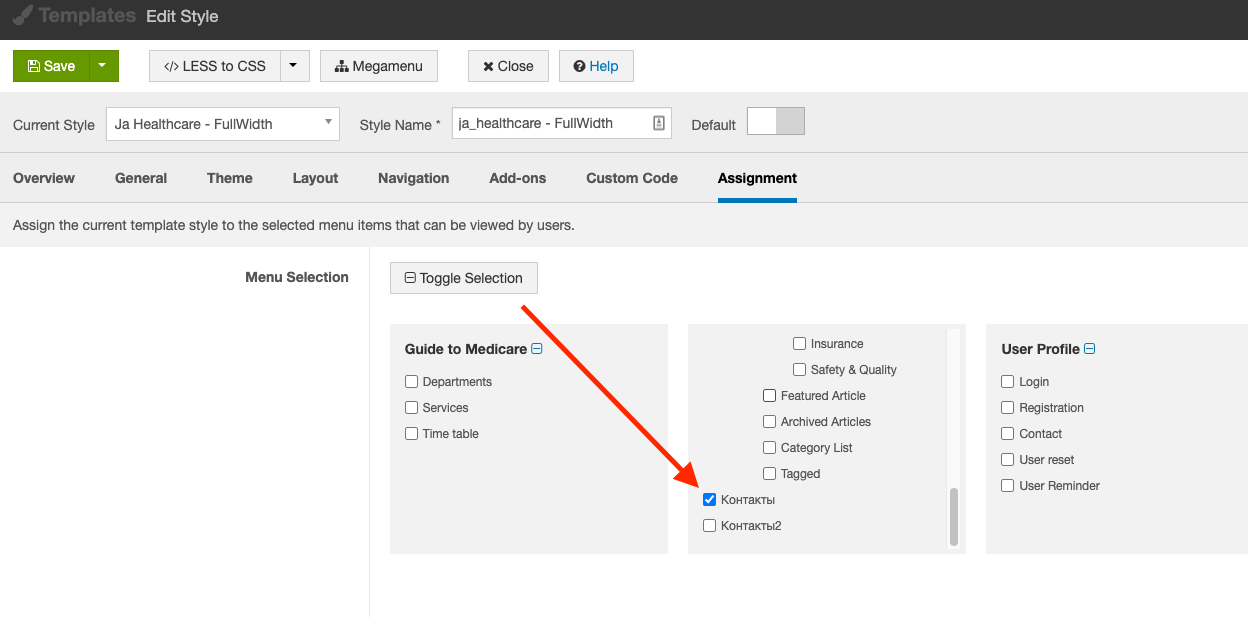Viewport: 1248px width, 617px height.
Task: Expand the LESS to CSS dropdown arrow
Action: point(294,66)
